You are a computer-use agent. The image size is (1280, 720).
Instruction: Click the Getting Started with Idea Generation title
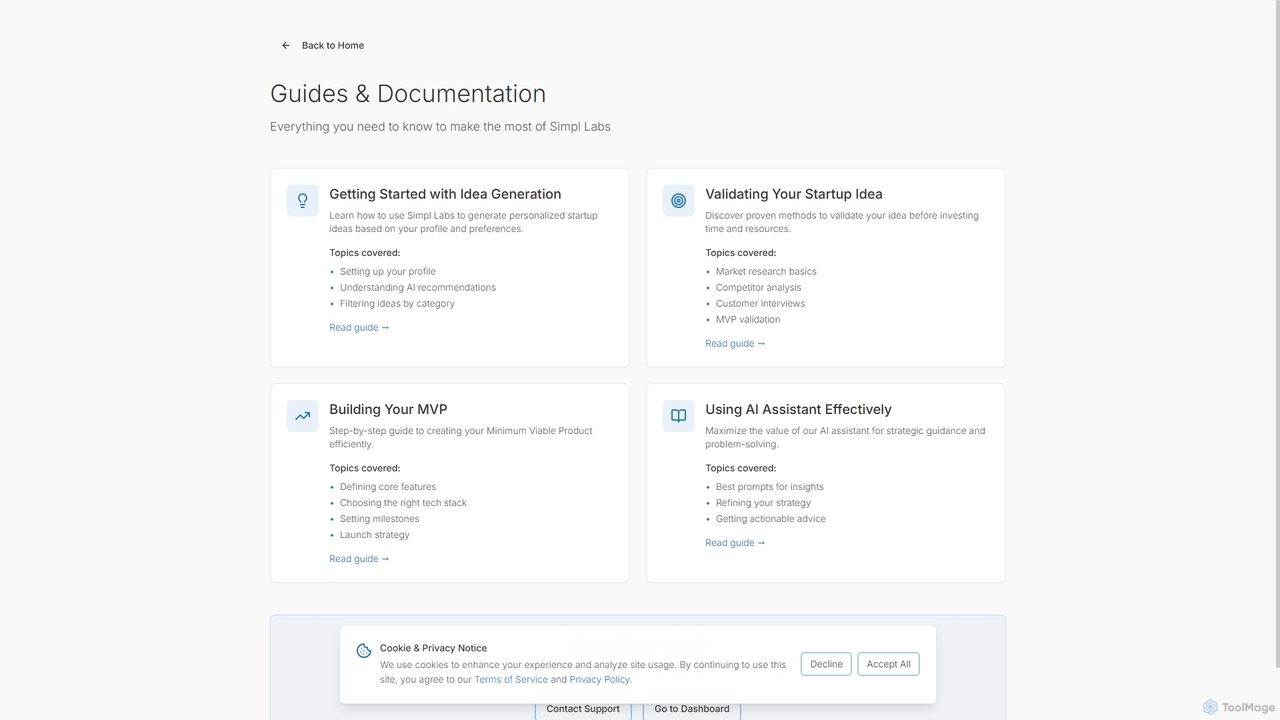pyautogui.click(x=445, y=194)
